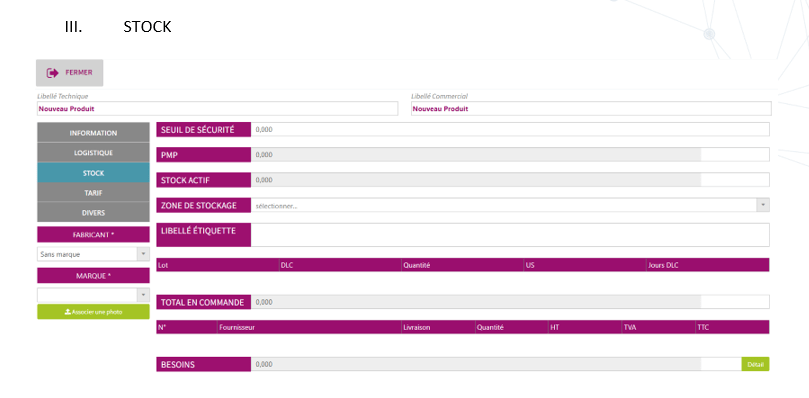This screenshot has width=809, height=398.
Task: Click the upload icon in Associer une photo
Action: point(68,312)
